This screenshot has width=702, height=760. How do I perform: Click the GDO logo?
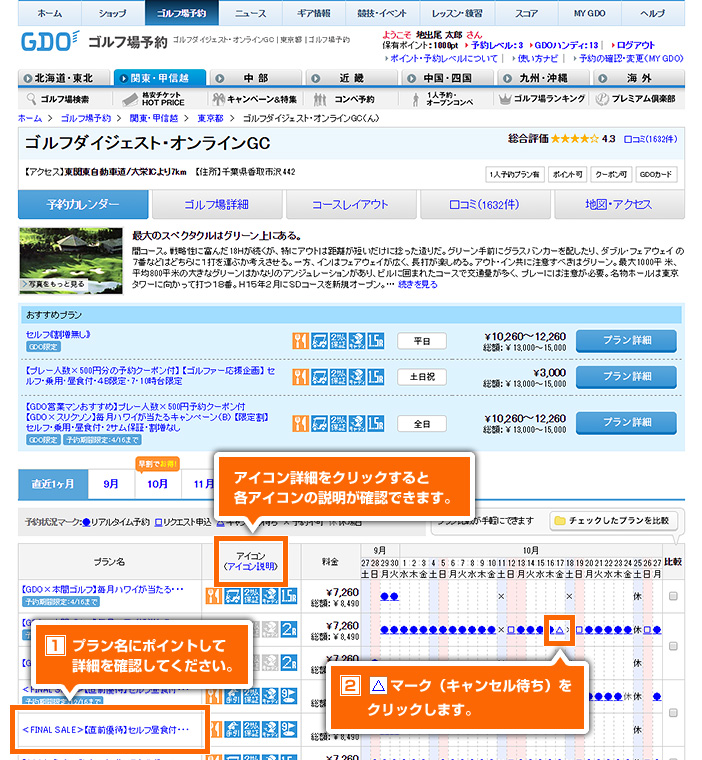[50, 41]
